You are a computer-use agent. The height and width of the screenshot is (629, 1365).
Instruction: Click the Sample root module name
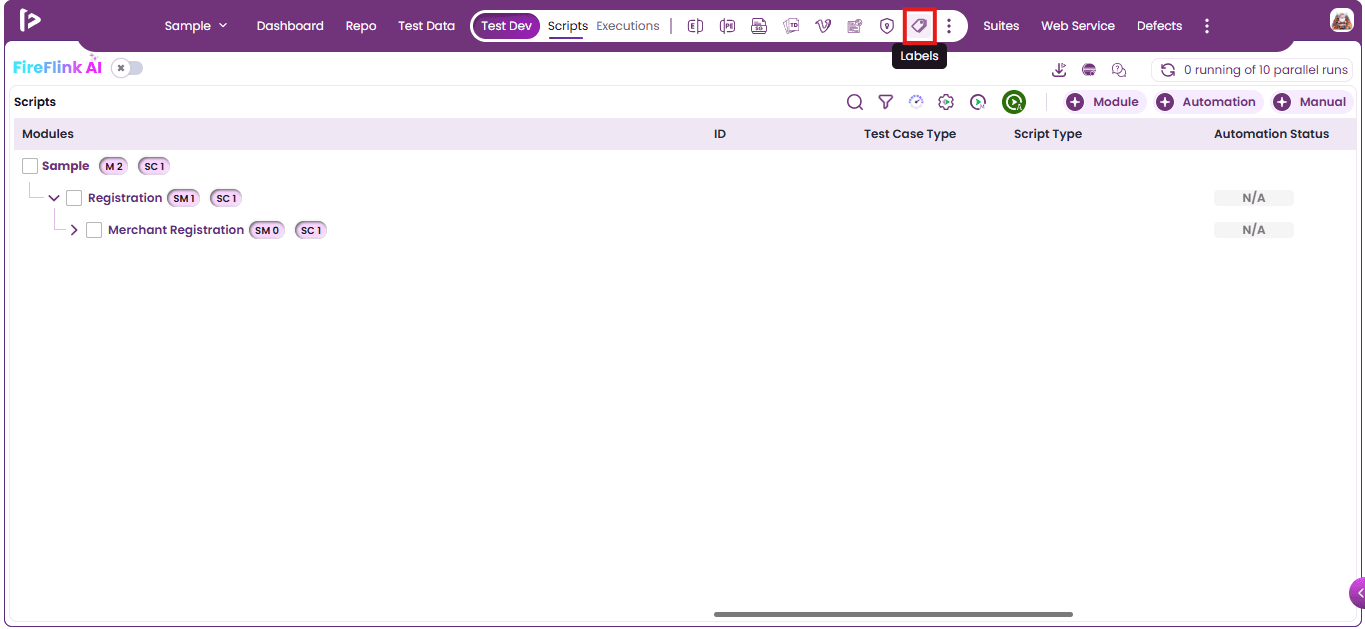[x=66, y=166]
